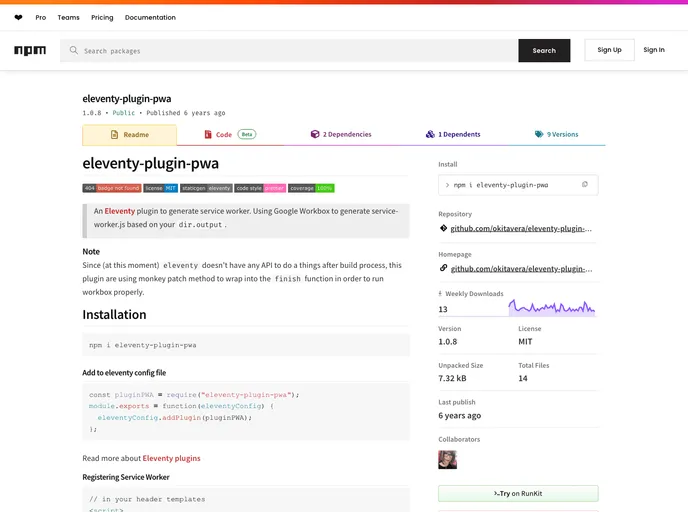The height and width of the screenshot is (512, 688).
Task: Click the Add to eleventy config file heading
Action: tap(124, 372)
